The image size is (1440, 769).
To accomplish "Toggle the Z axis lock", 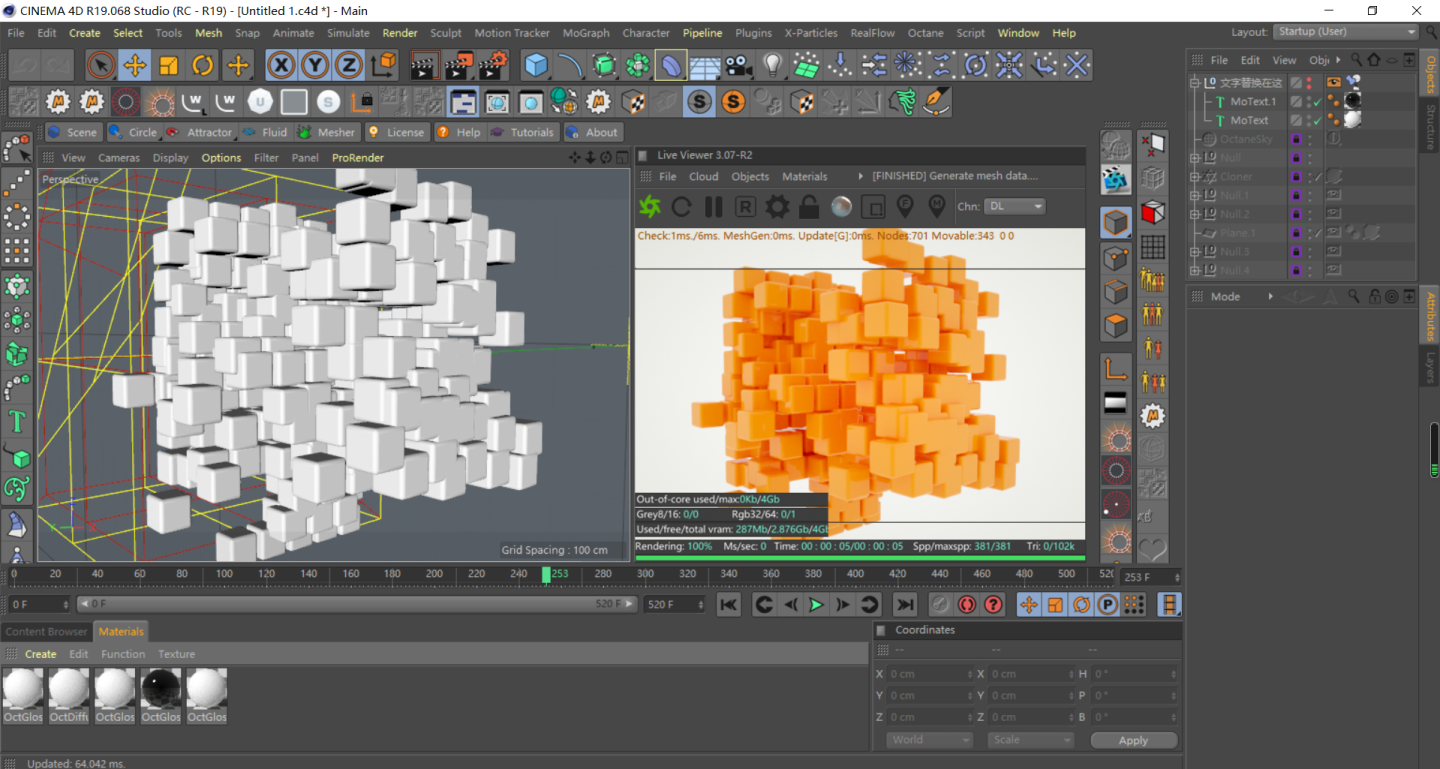I will pyautogui.click(x=348, y=66).
